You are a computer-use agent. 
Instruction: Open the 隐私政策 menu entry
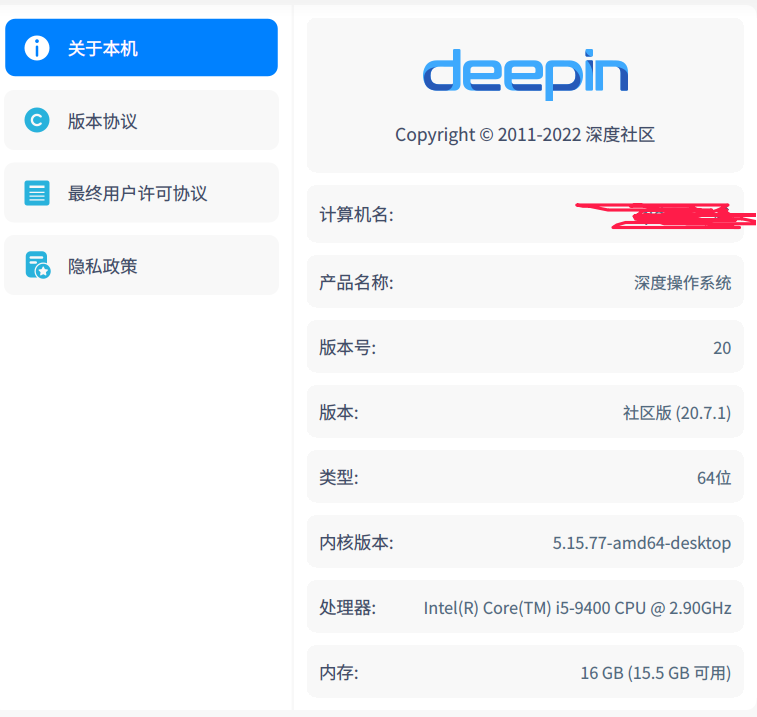[141, 265]
